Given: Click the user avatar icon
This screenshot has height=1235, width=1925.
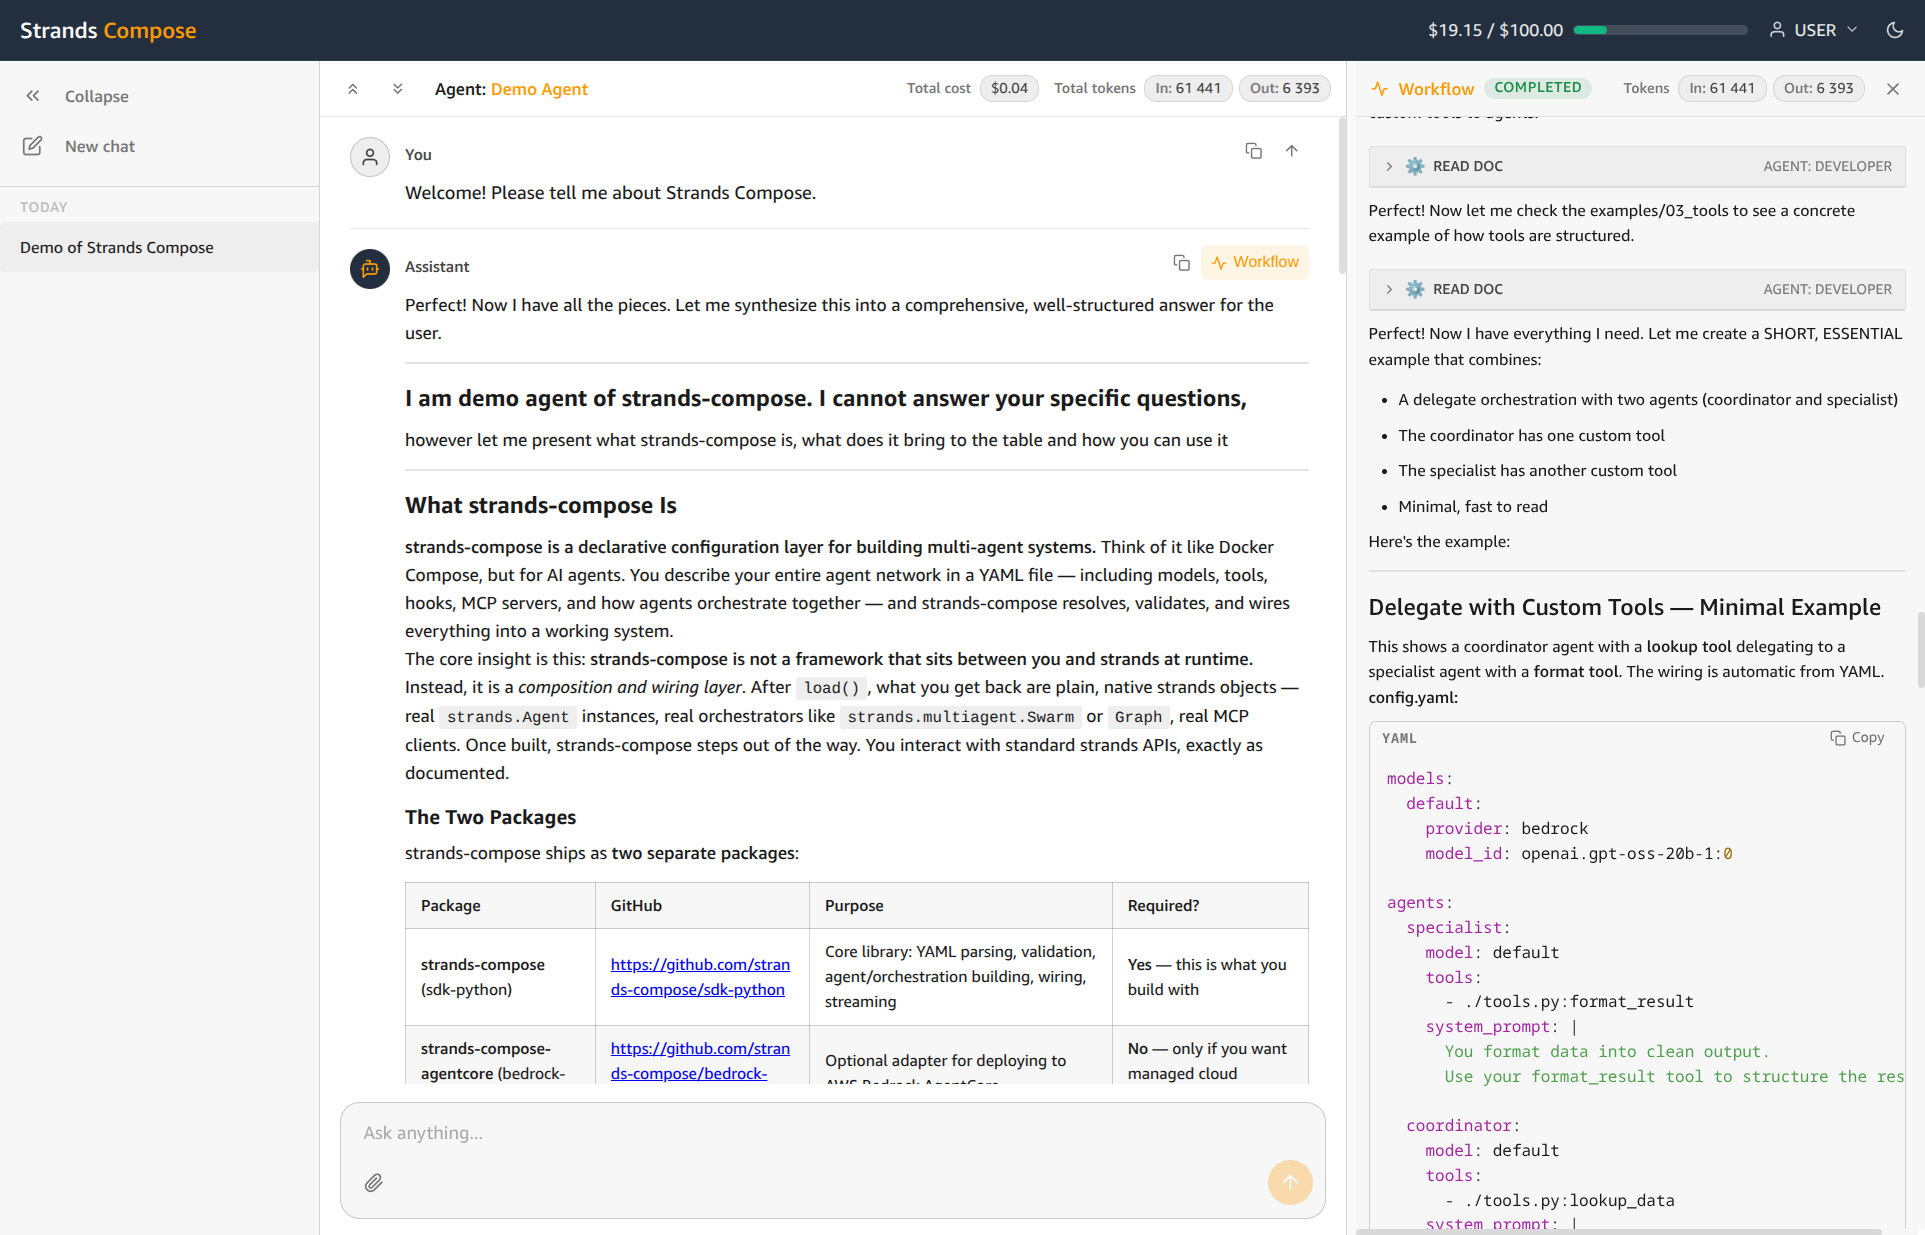Looking at the screenshot, I should [370, 157].
